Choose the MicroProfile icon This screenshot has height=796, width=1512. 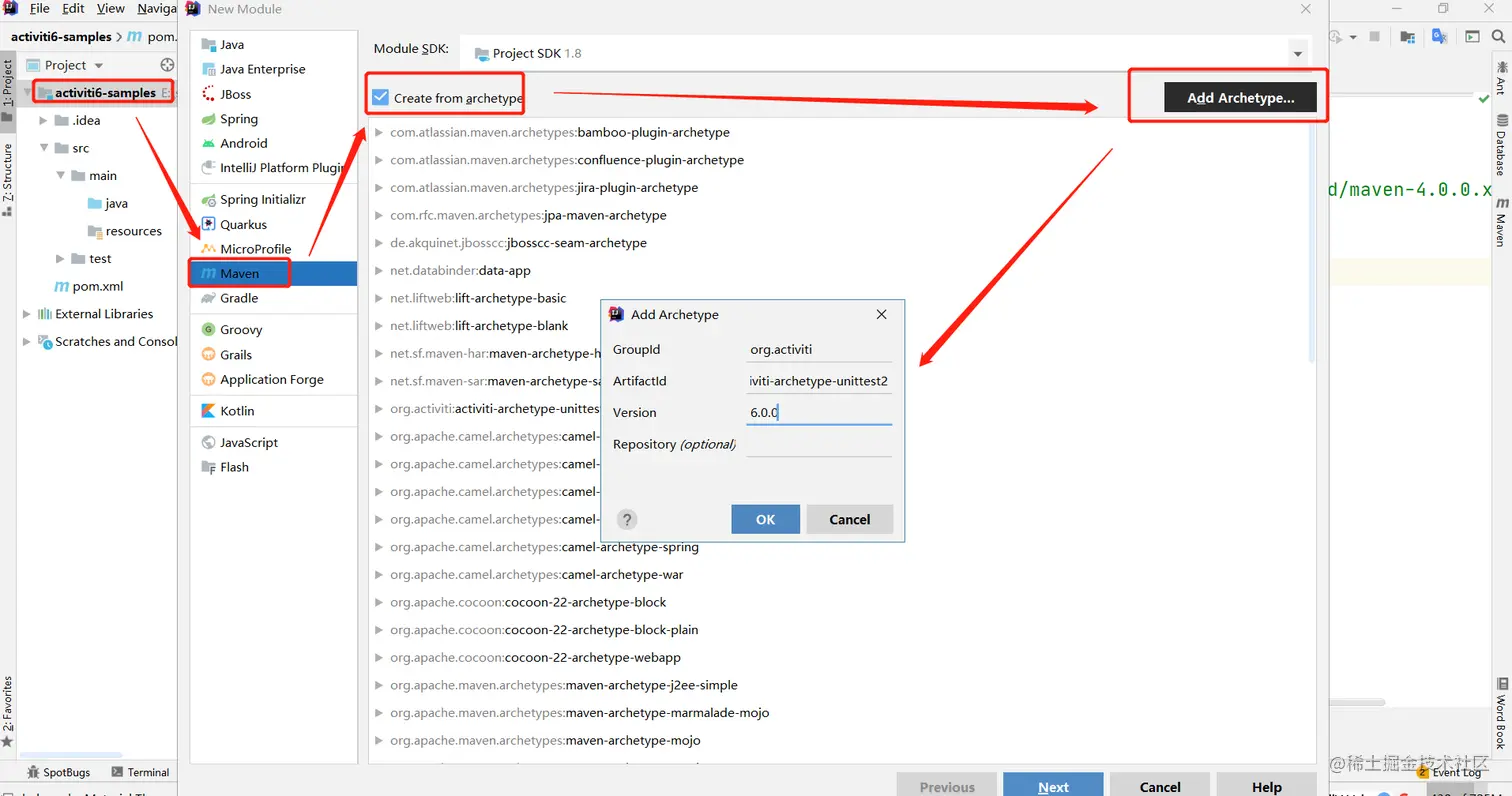208,249
